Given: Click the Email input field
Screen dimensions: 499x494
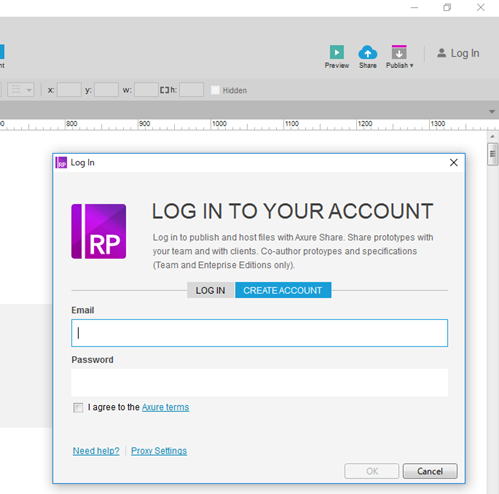Looking at the screenshot, I should point(259,333).
